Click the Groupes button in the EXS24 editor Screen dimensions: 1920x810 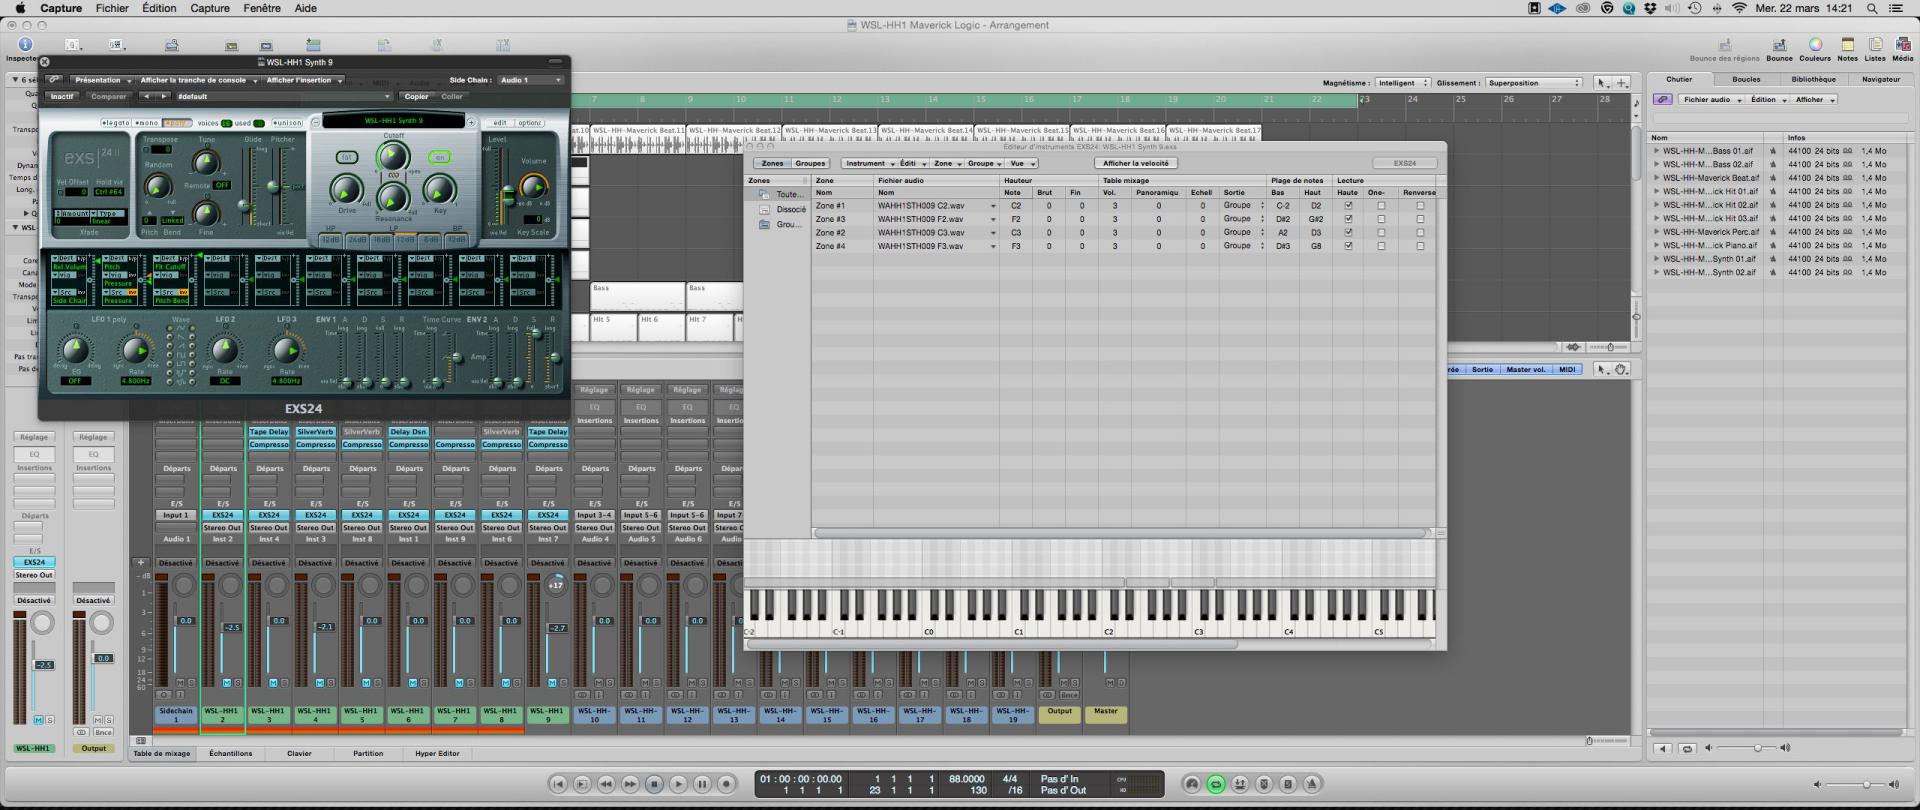[810, 163]
